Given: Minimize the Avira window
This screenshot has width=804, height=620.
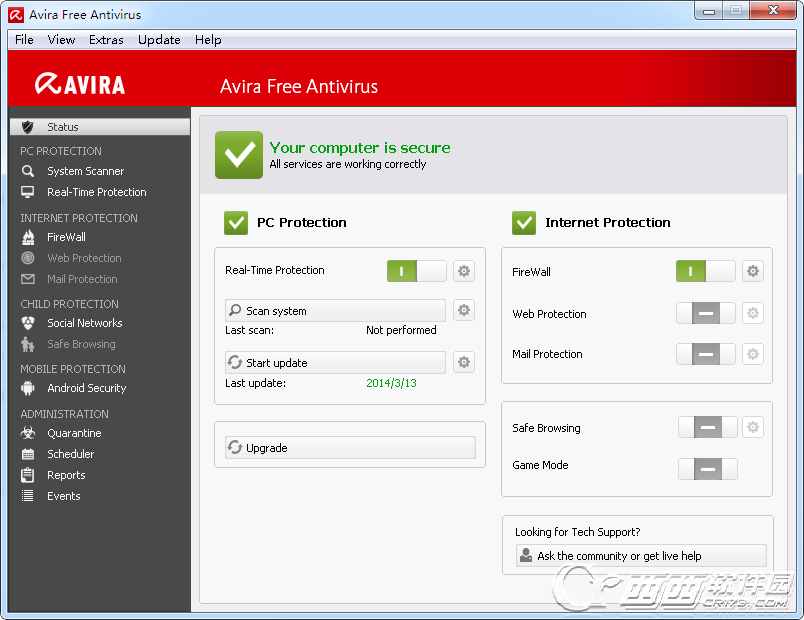Looking at the screenshot, I should click(709, 11).
